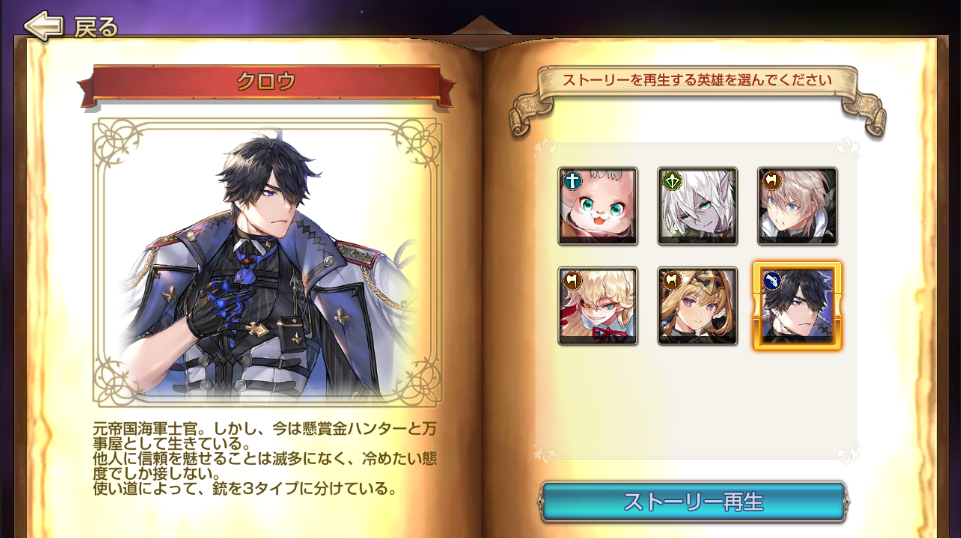Select the highlighted black-haired クロウ thumbnail

(797, 306)
